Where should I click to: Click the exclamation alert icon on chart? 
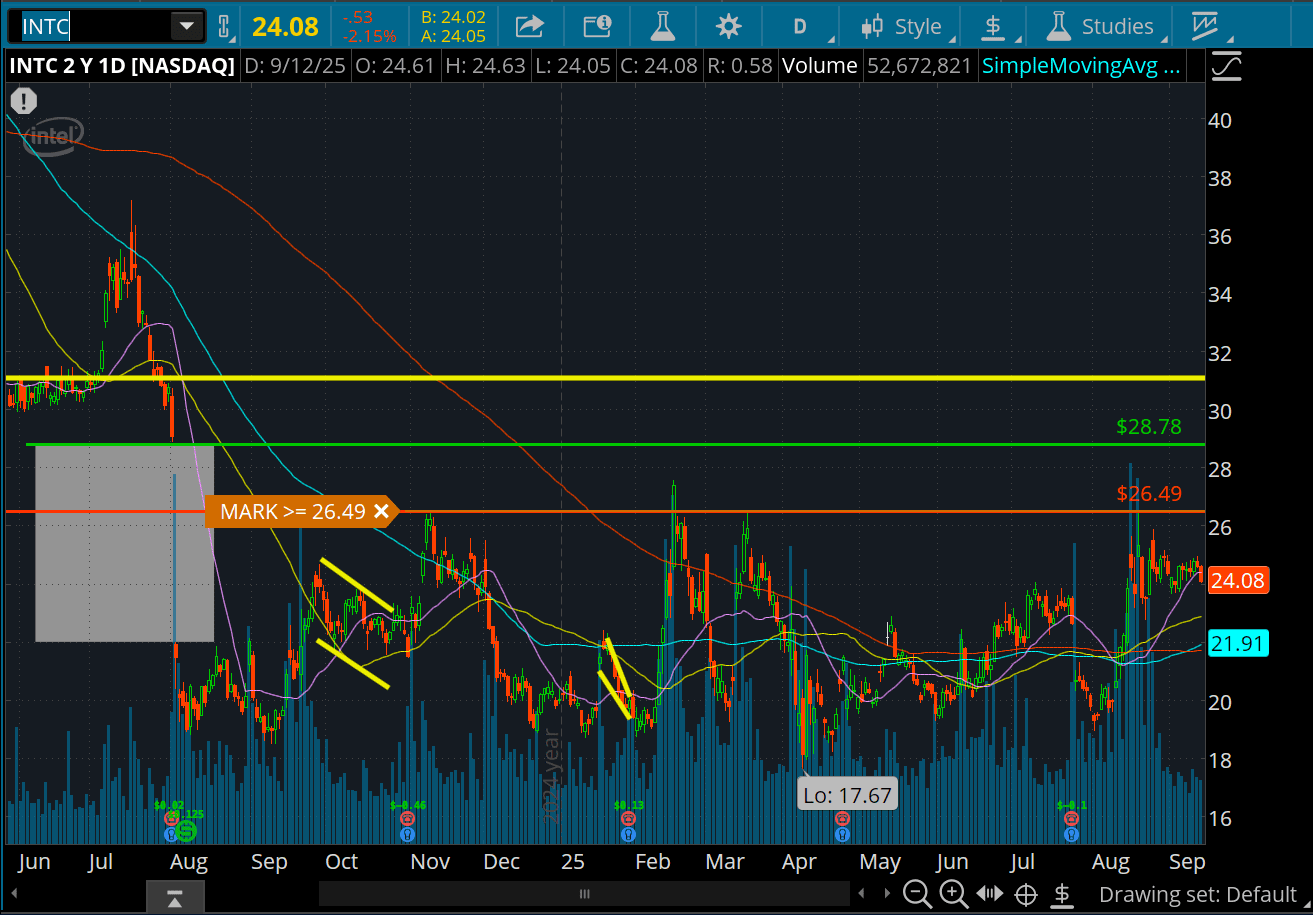pyautogui.click(x=23, y=100)
